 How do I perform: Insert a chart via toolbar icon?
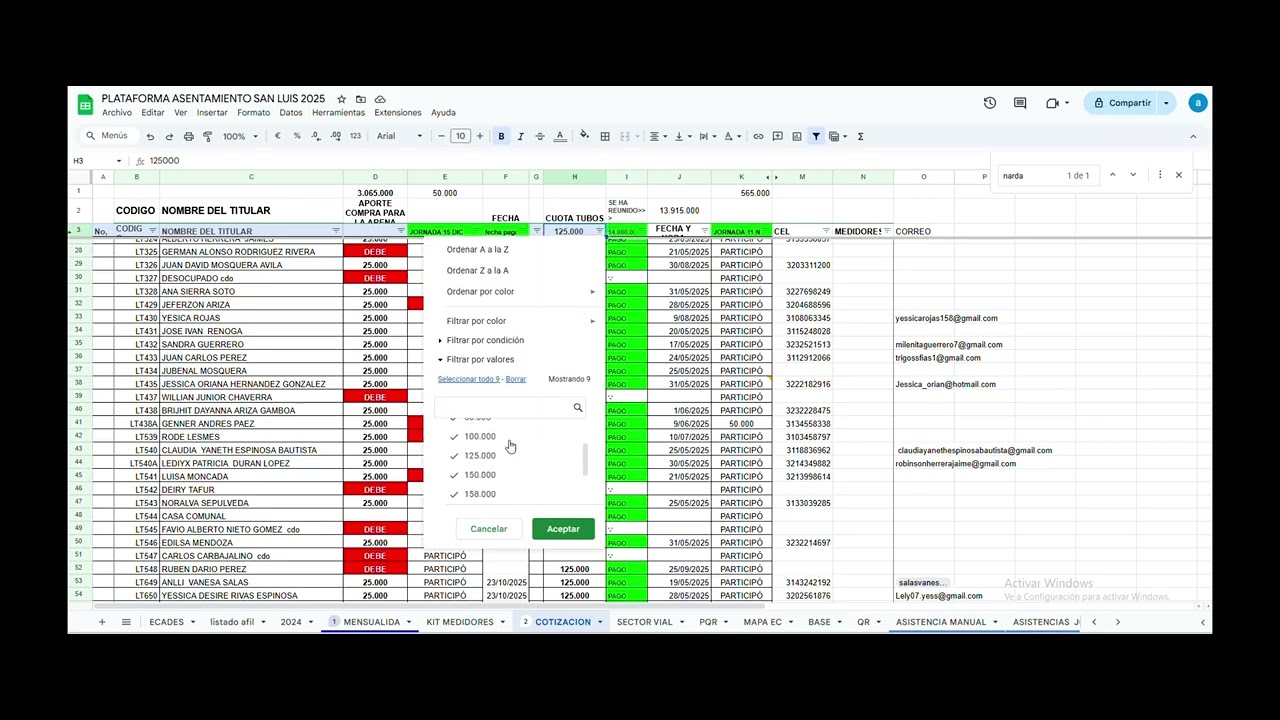pos(797,136)
